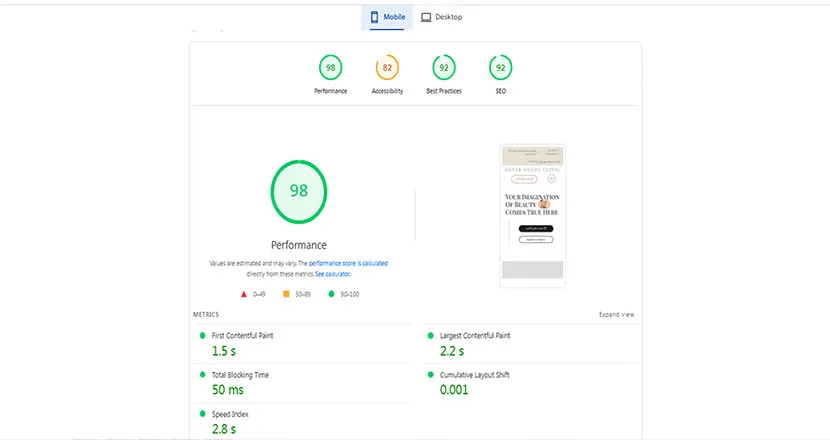Screen dimensions: 830x440
Task: Click the Total Blocking Time label
Action: pyautogui.click(x=242, y=375)
